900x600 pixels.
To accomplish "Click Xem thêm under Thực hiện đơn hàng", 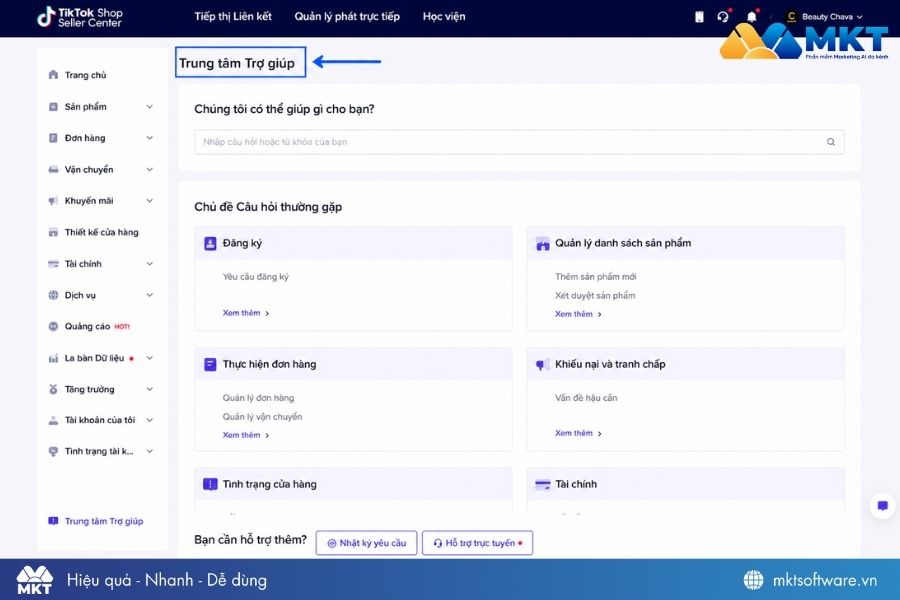I will point(246,435).
